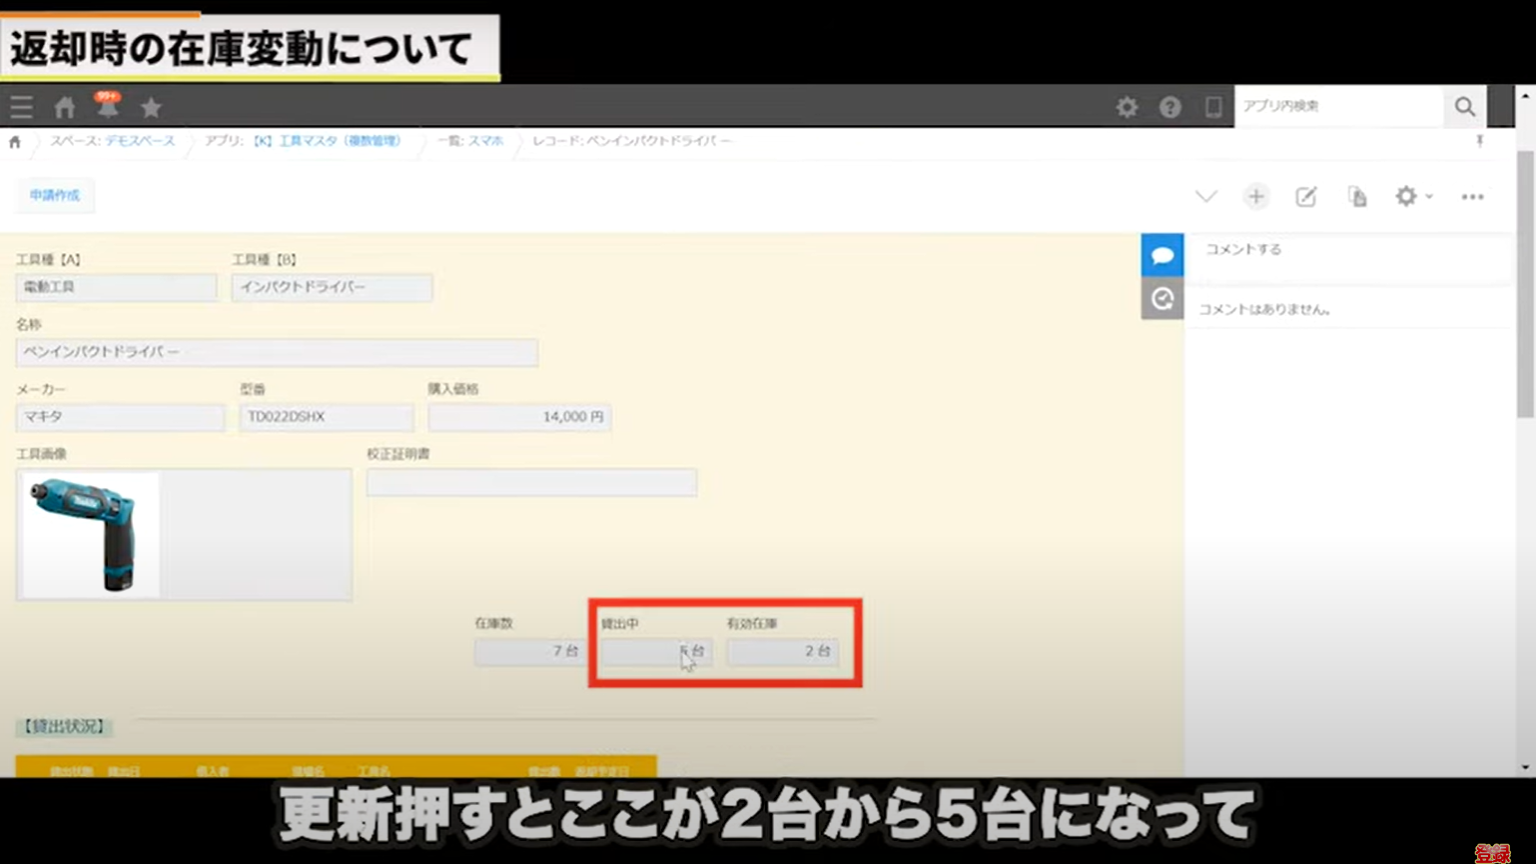Open favorites with the star icon
This screenshot has height=864, width=1536.
[151, 106]
